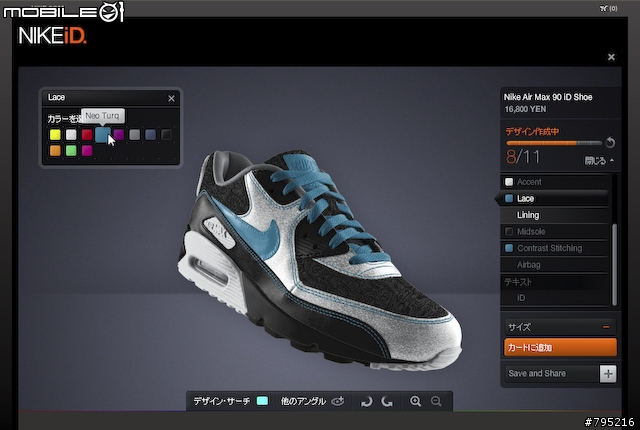Image resolution: width=640 pixels, height=430 pixels.
Task: Select the white lace color swatch
Action: pyautogui.click(x=71, y=135)
